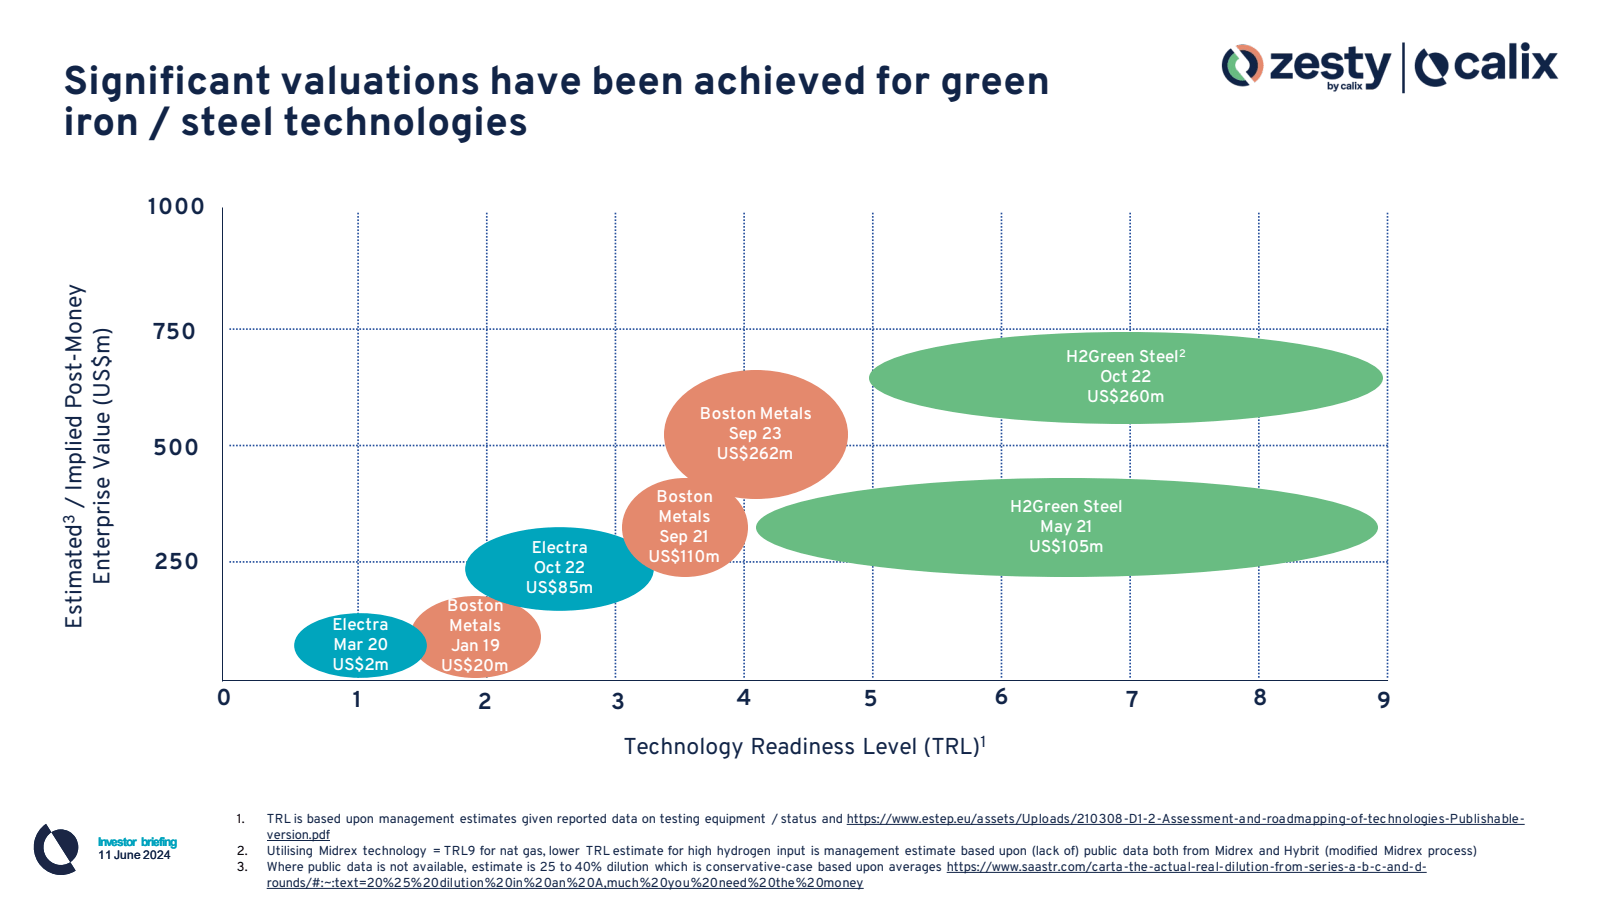The height and width of the screenshot is (900, 1600).
Task: Click the Investor briefing label
Action: (x=137, y=842)
